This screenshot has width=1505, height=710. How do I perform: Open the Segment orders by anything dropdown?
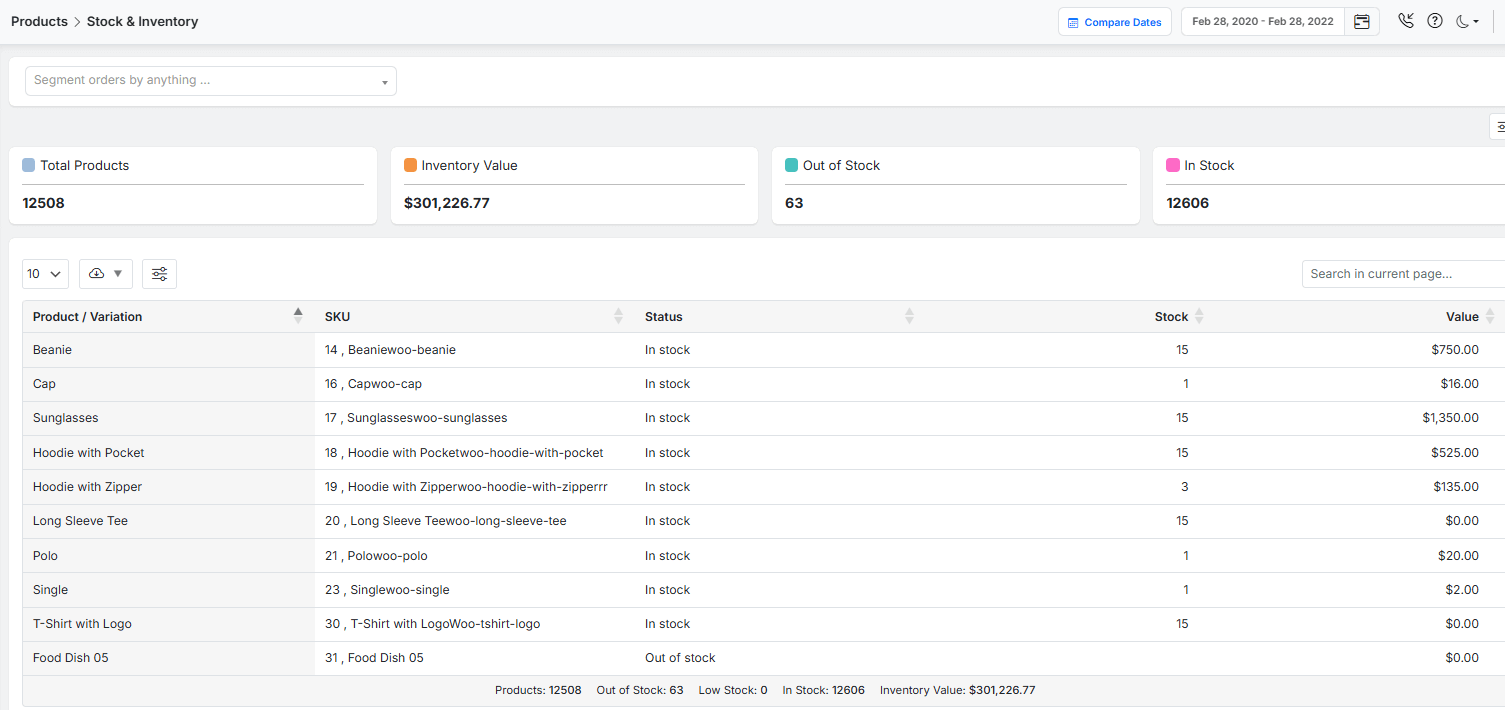coord(210,81)
